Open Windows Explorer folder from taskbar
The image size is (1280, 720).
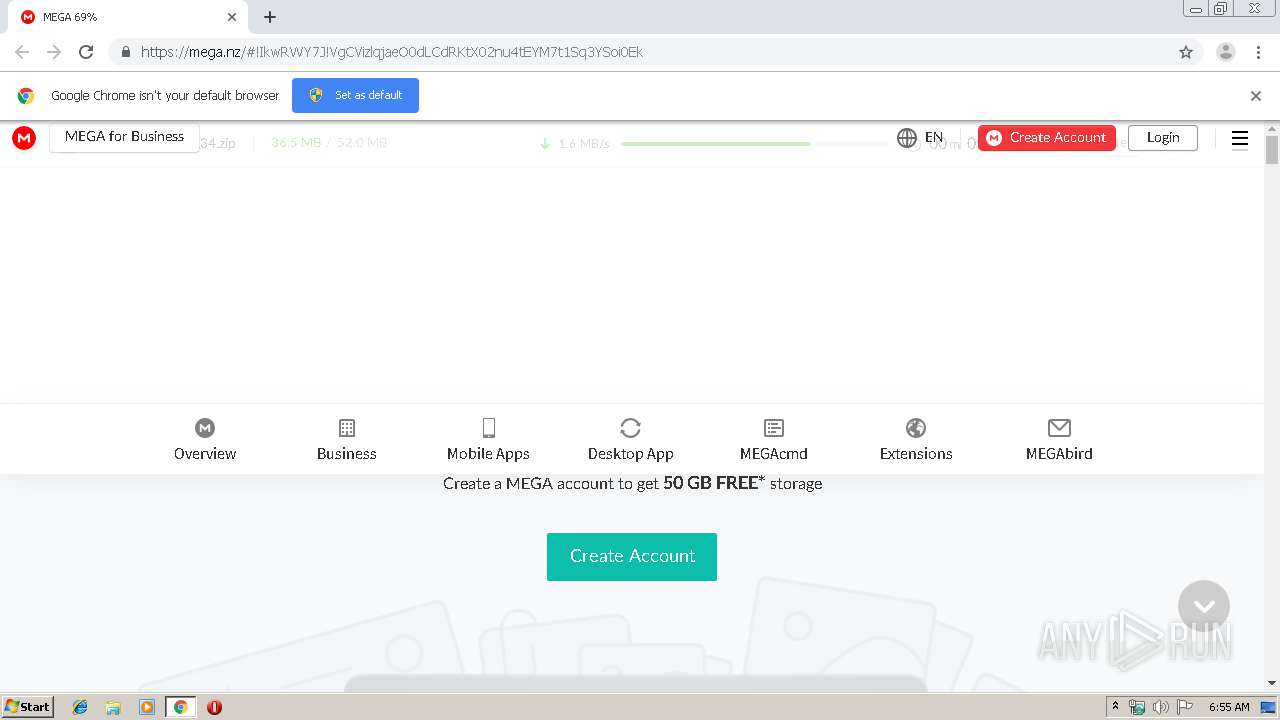[113, 707]
